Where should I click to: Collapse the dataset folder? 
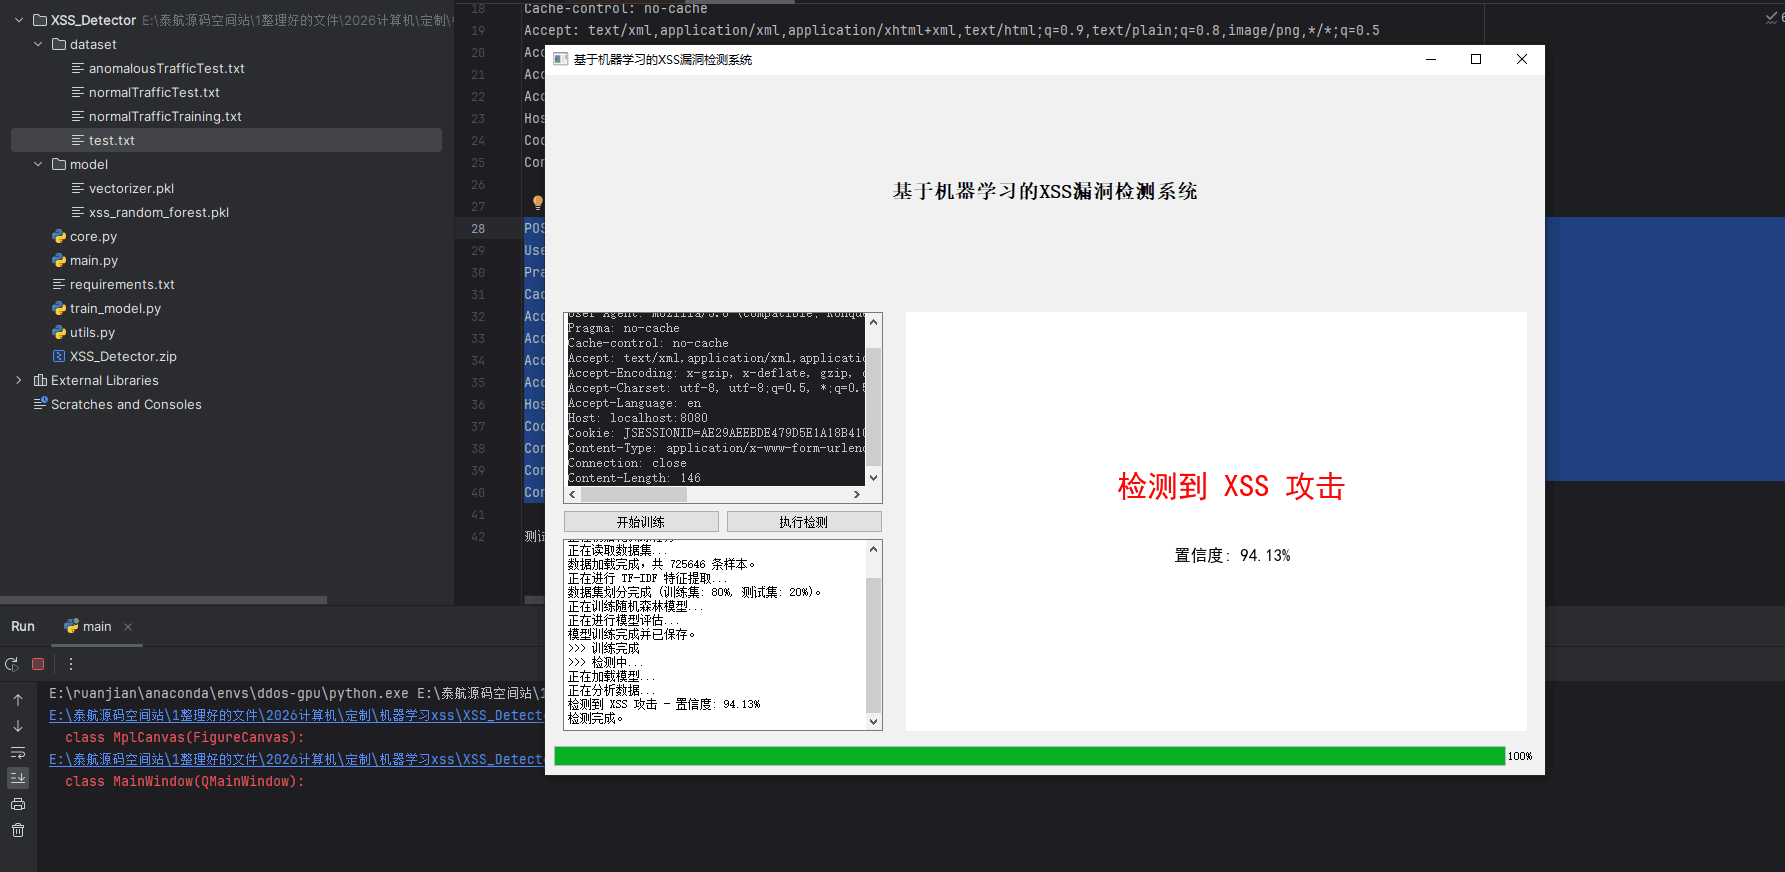38,44
